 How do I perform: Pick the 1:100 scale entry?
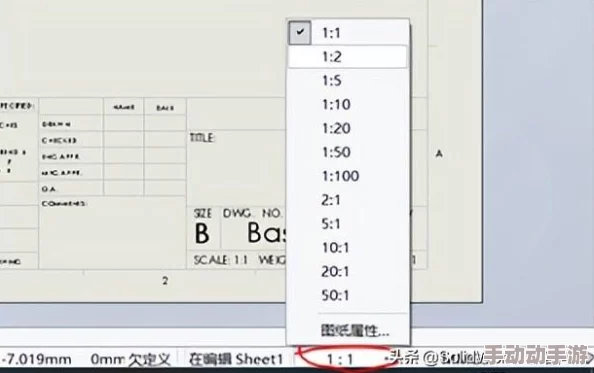tap(348, 176)
